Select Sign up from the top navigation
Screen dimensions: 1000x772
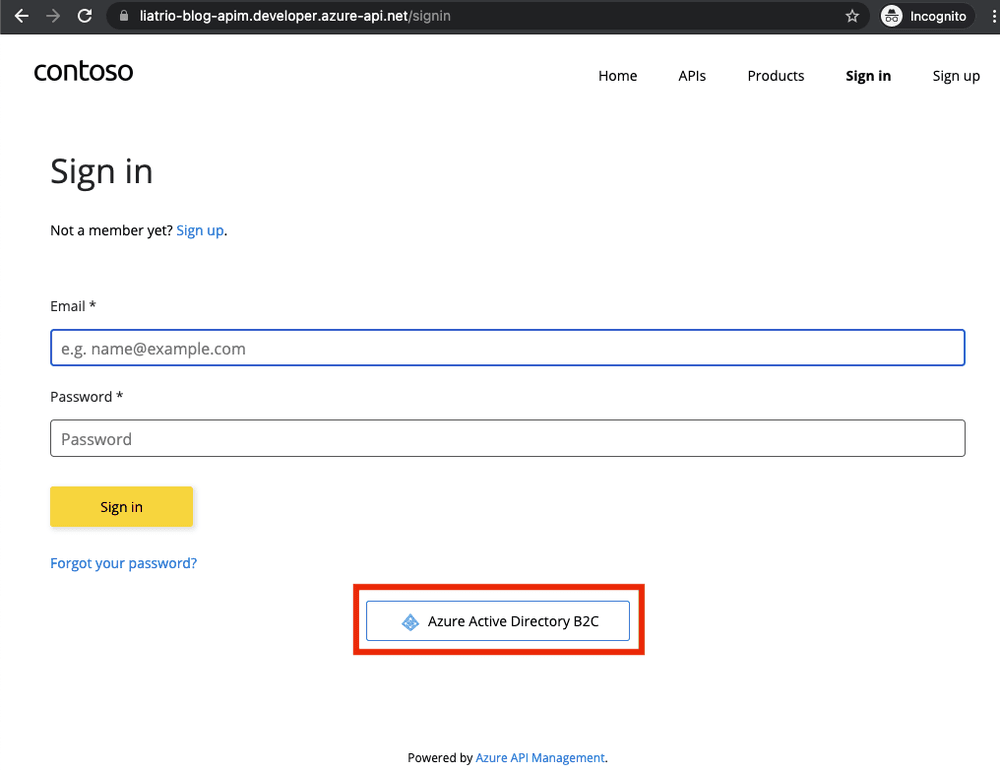(x=956, y=76)
